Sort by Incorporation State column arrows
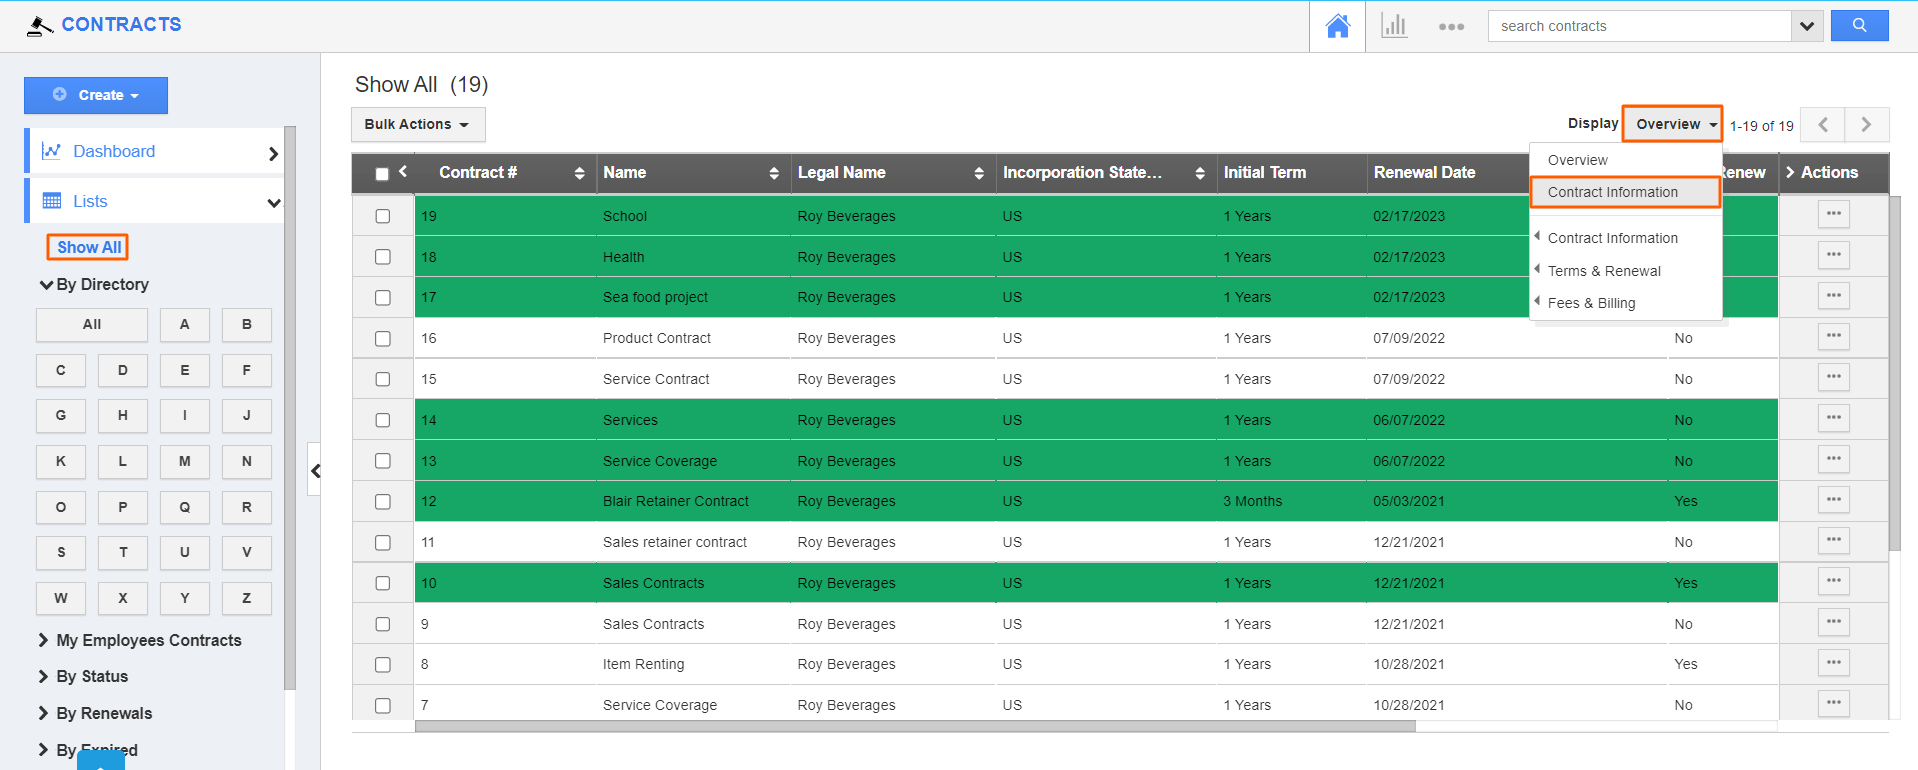The width and height of the screenshot is (1918, 770). click(1199, 173)
